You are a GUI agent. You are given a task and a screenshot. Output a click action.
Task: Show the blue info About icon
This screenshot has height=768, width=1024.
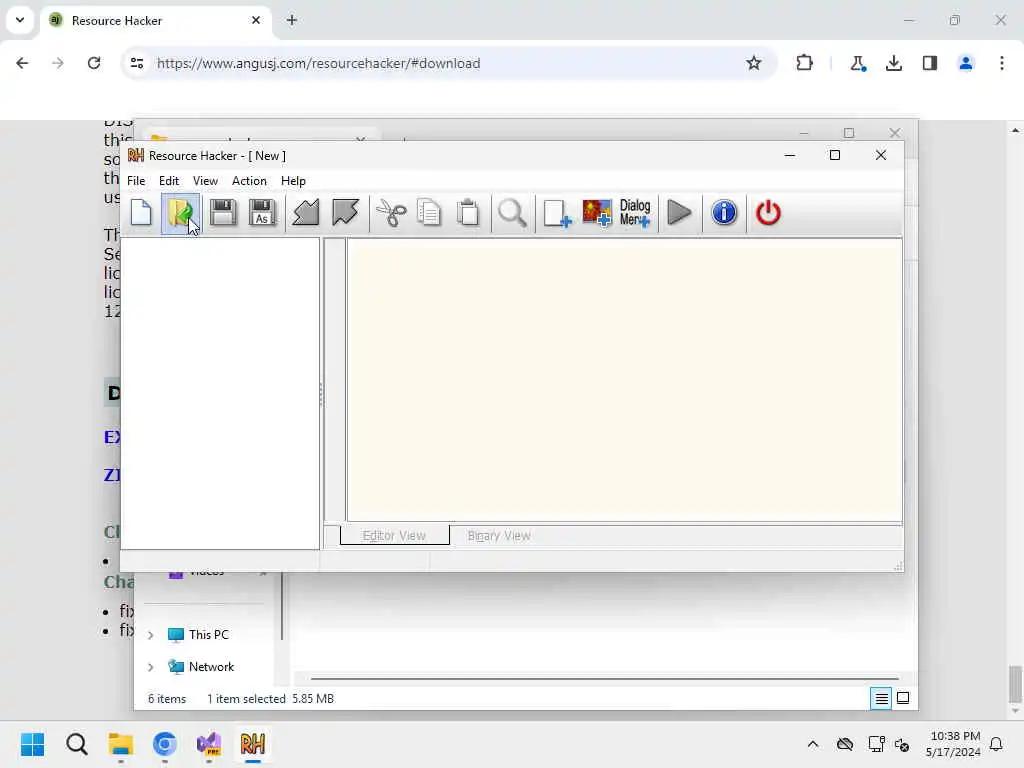click(724, 213)
